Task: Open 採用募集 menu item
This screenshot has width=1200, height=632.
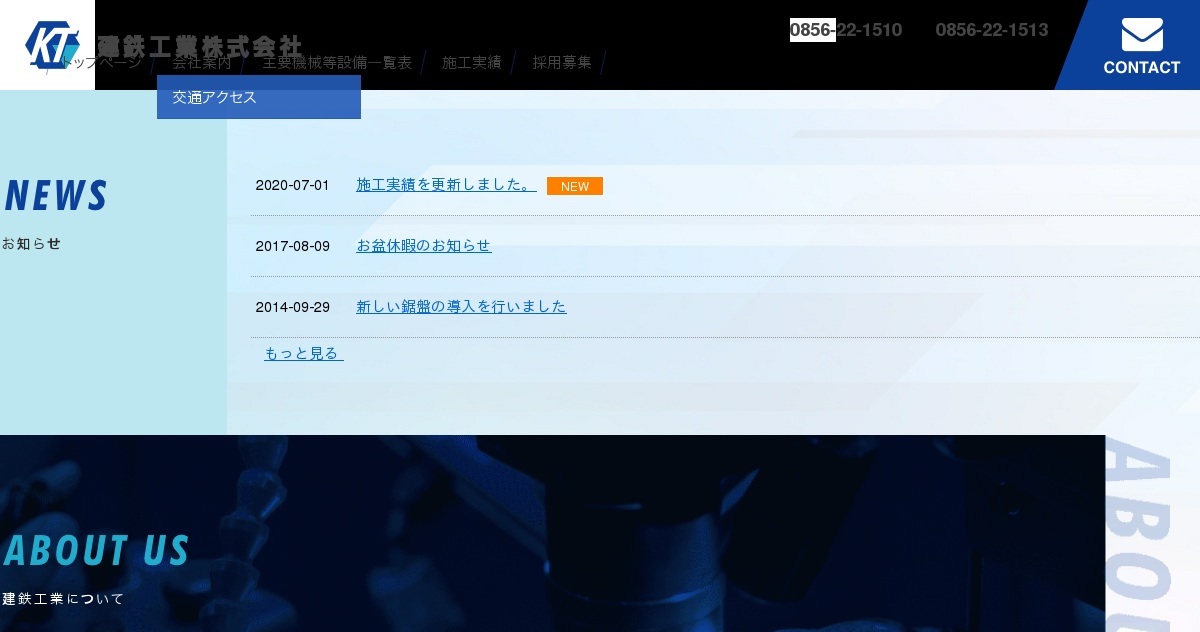Action: point(562,62)
